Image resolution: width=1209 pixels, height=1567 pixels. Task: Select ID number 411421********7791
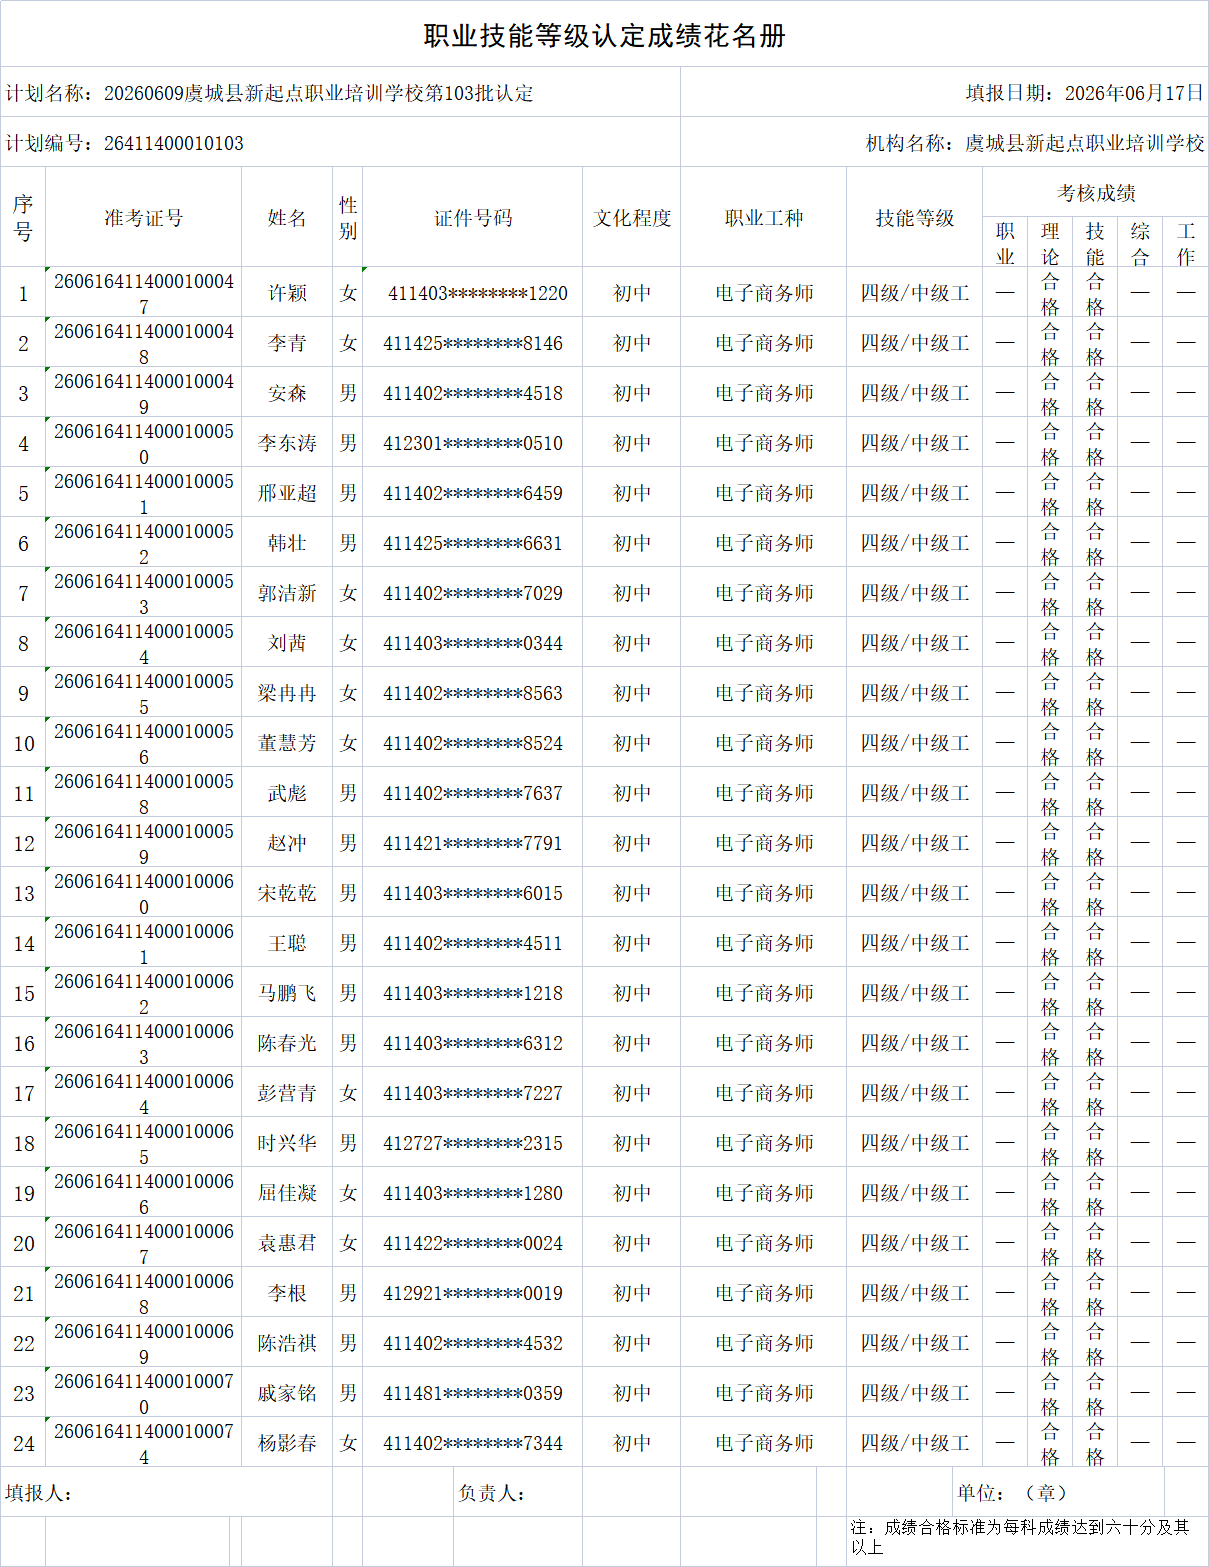pos(473,843)
